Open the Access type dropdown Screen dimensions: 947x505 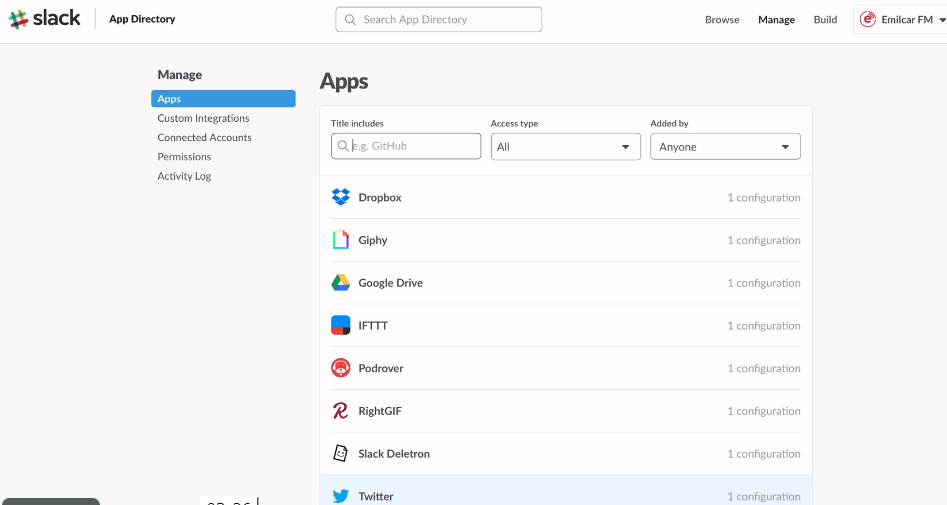coord(565,147)
